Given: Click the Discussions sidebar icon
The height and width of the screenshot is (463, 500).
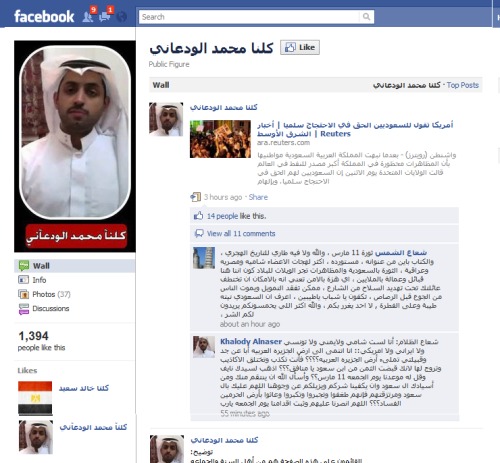Looking at the screenshot, I should coord(24,309).
